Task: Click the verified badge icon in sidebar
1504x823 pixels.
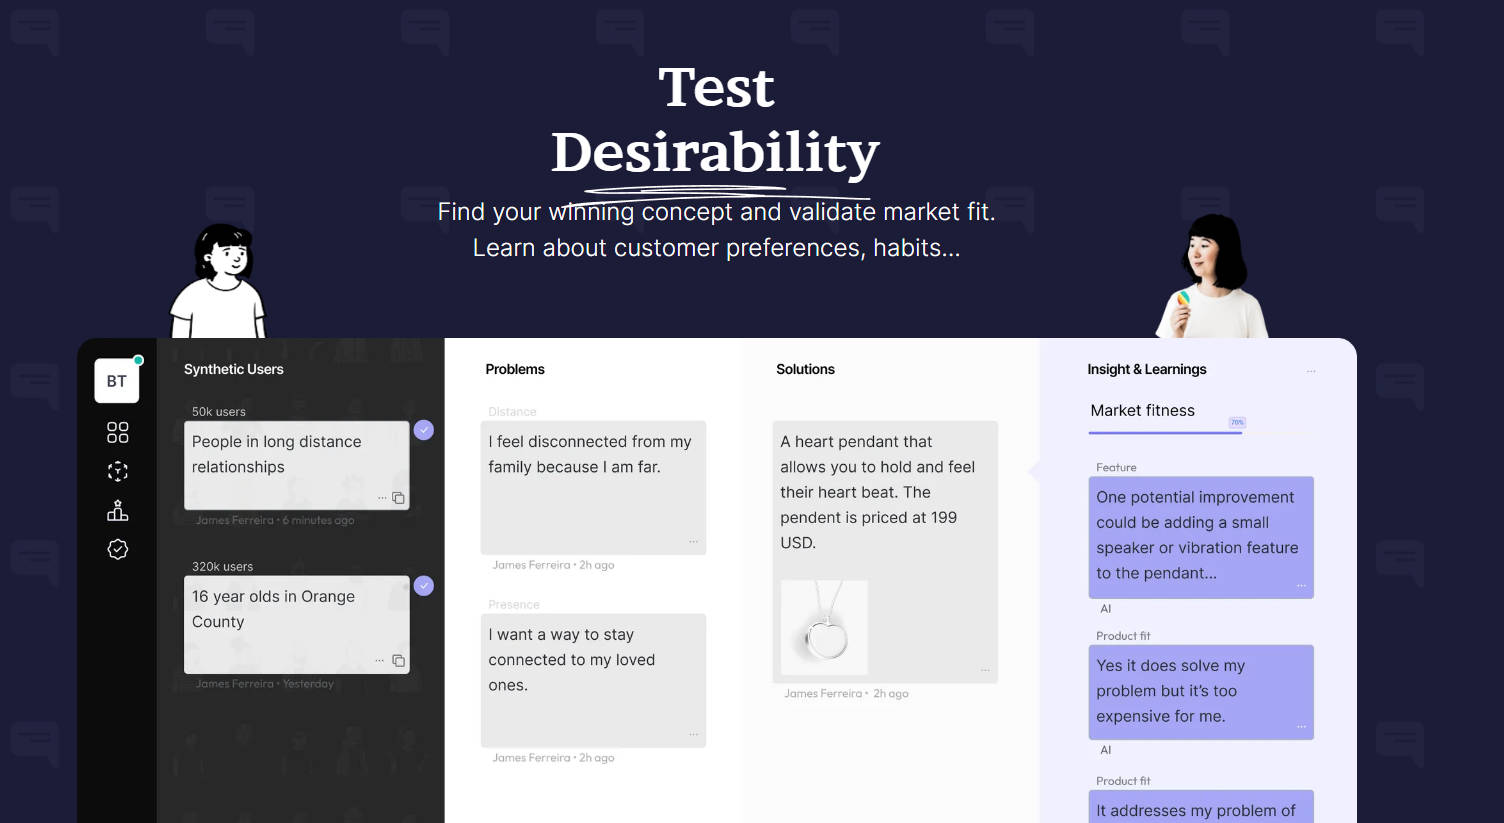Action: pyautogui.click(x=117, y=549)
